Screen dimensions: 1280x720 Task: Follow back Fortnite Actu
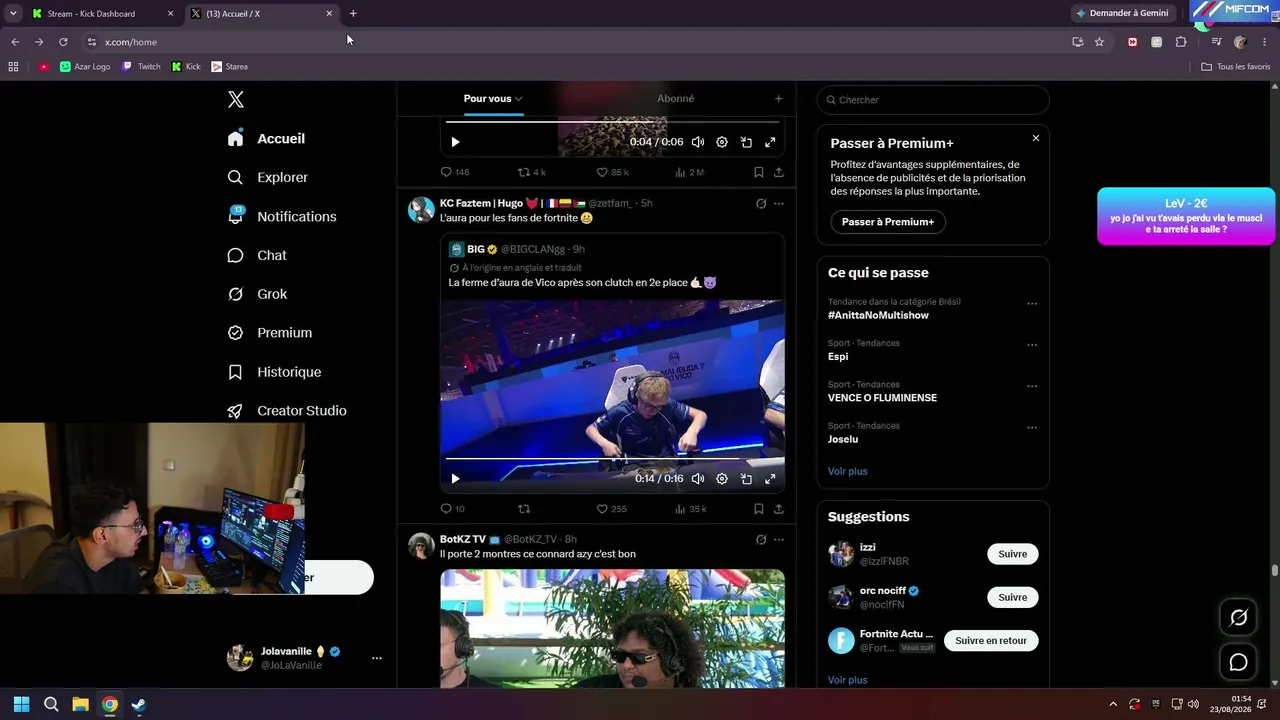click(x=991, y=640)
